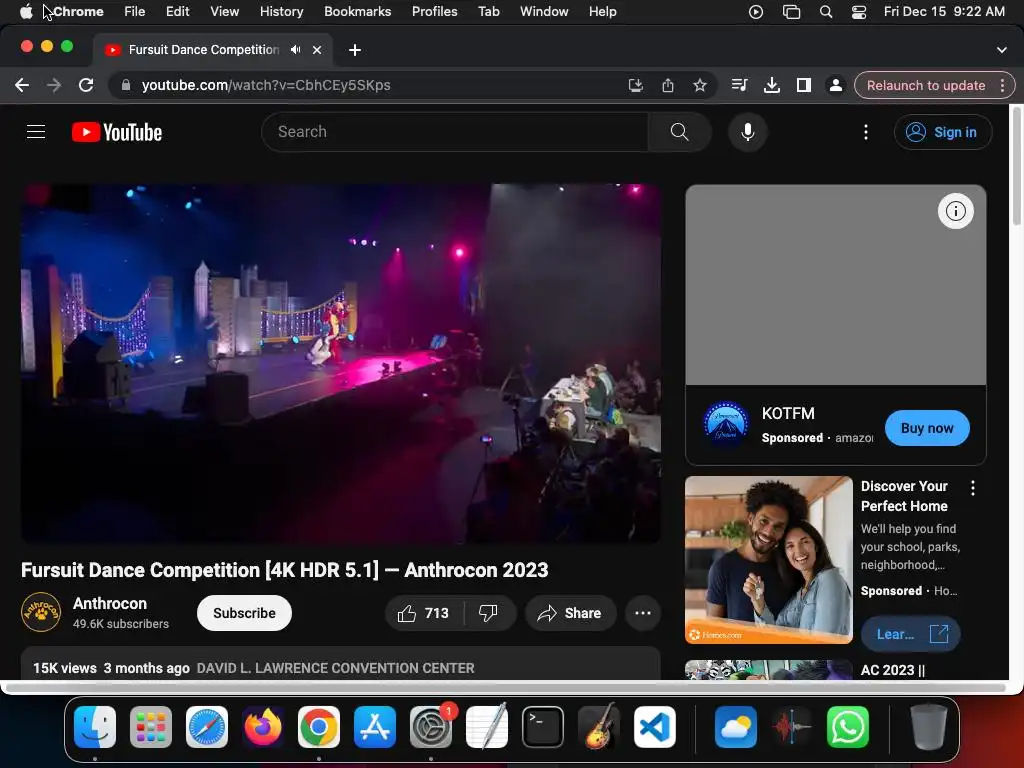Open Screen Mirroring menu bar icon

coord(792,12)
